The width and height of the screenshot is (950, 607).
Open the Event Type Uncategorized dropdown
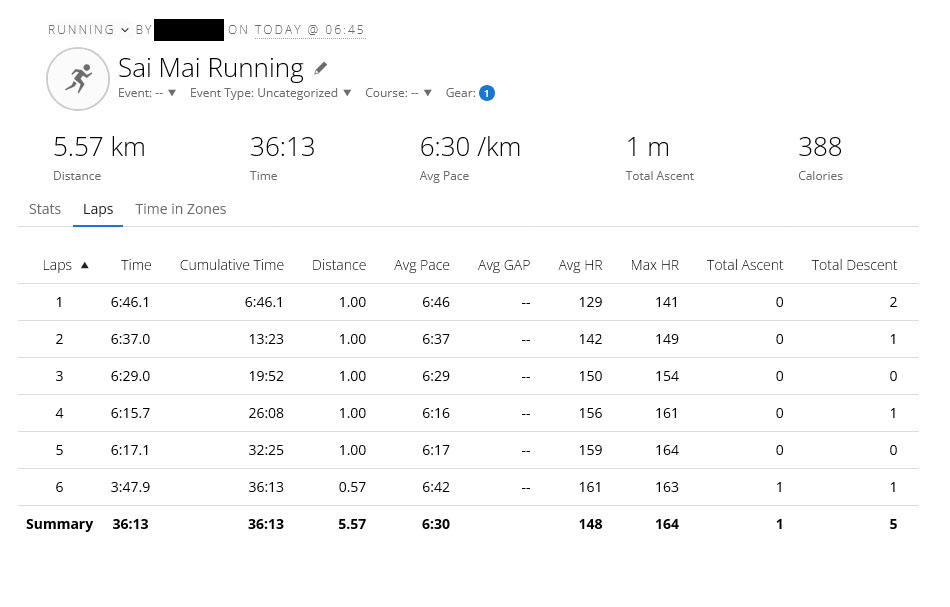pyautogui.click(x=271, y=93)
